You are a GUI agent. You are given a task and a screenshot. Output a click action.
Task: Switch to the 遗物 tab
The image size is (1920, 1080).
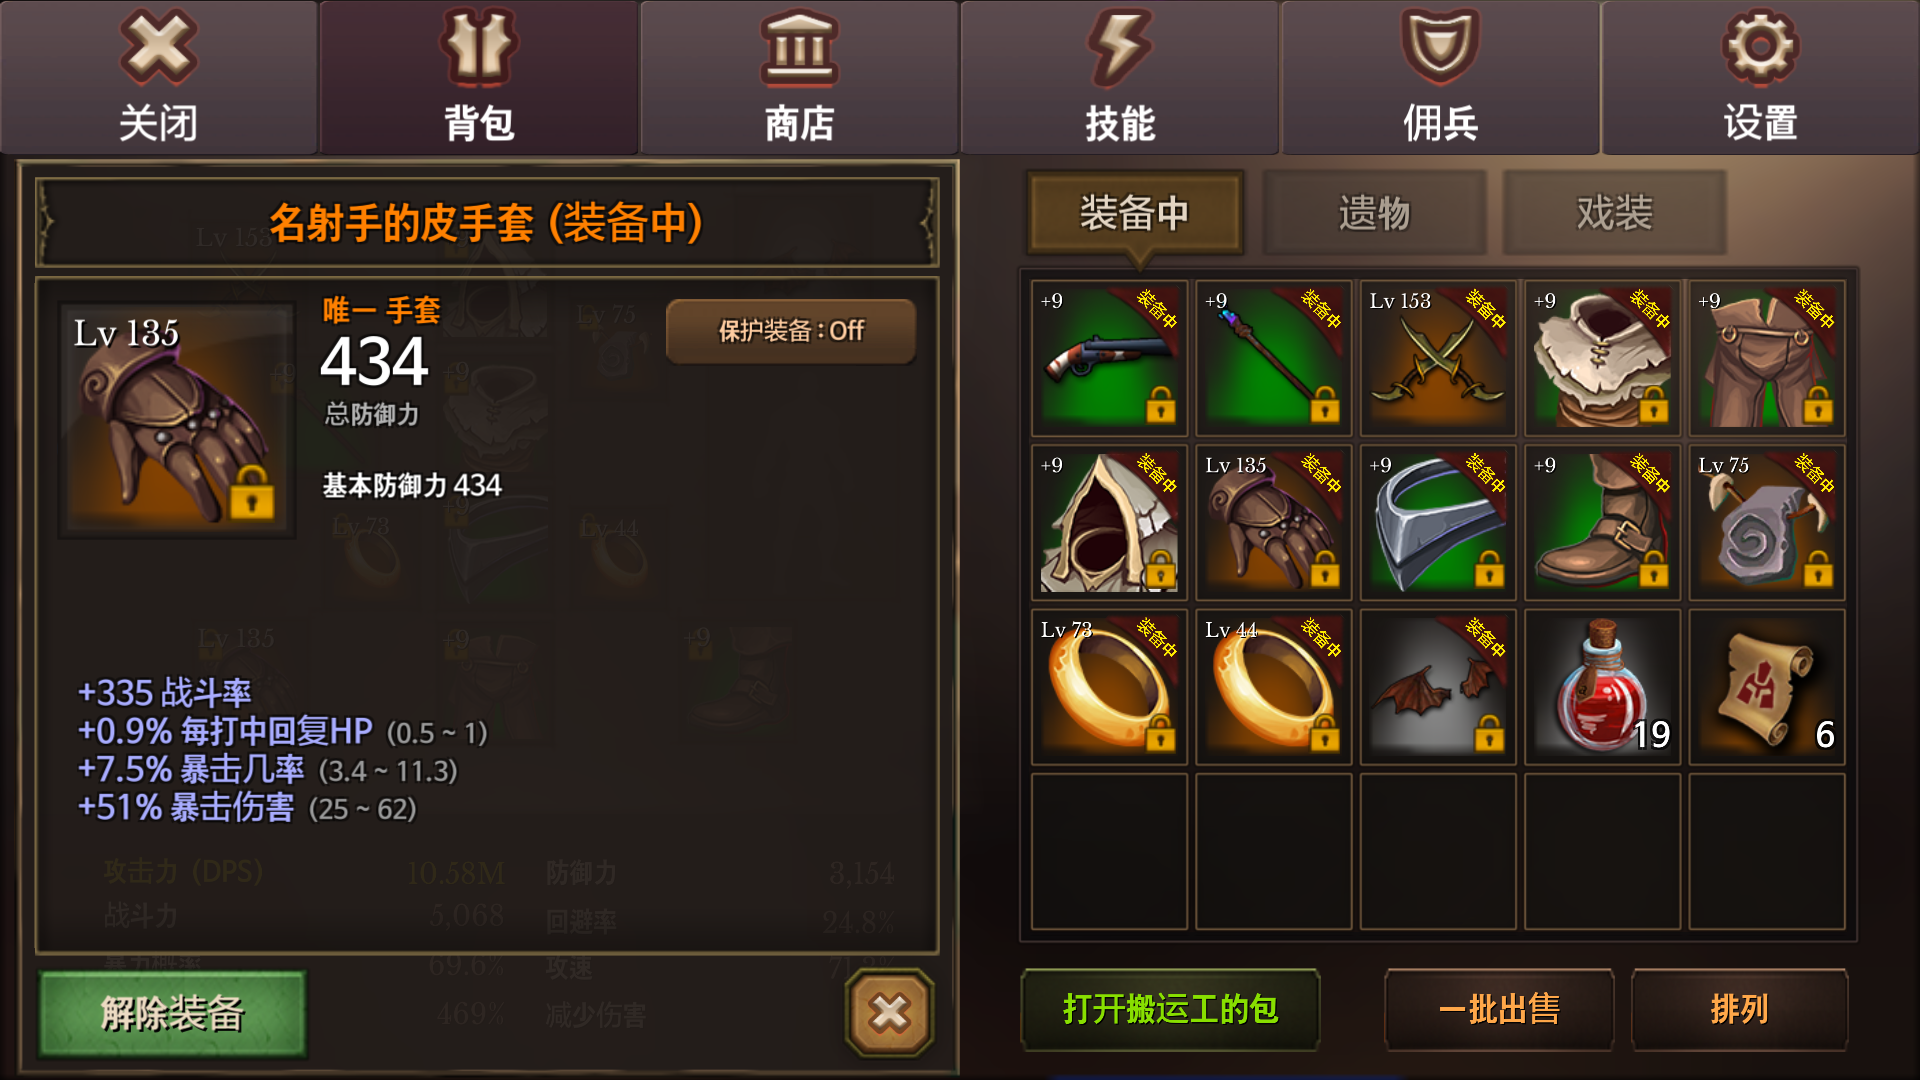pyautogui.click(x=1374, y=213)
